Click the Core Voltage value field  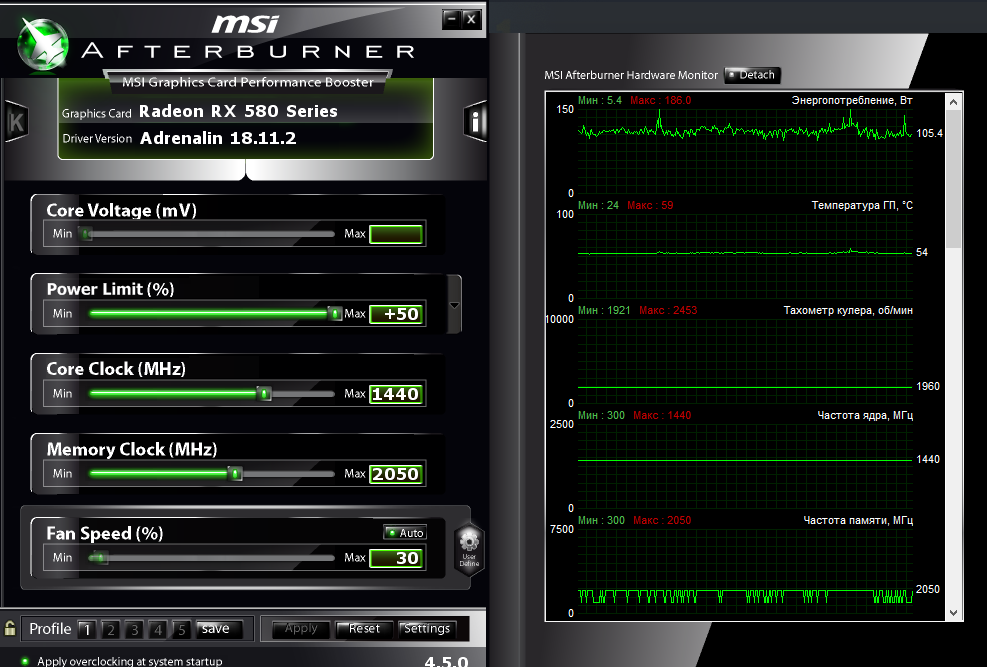[x=396, y=234]
